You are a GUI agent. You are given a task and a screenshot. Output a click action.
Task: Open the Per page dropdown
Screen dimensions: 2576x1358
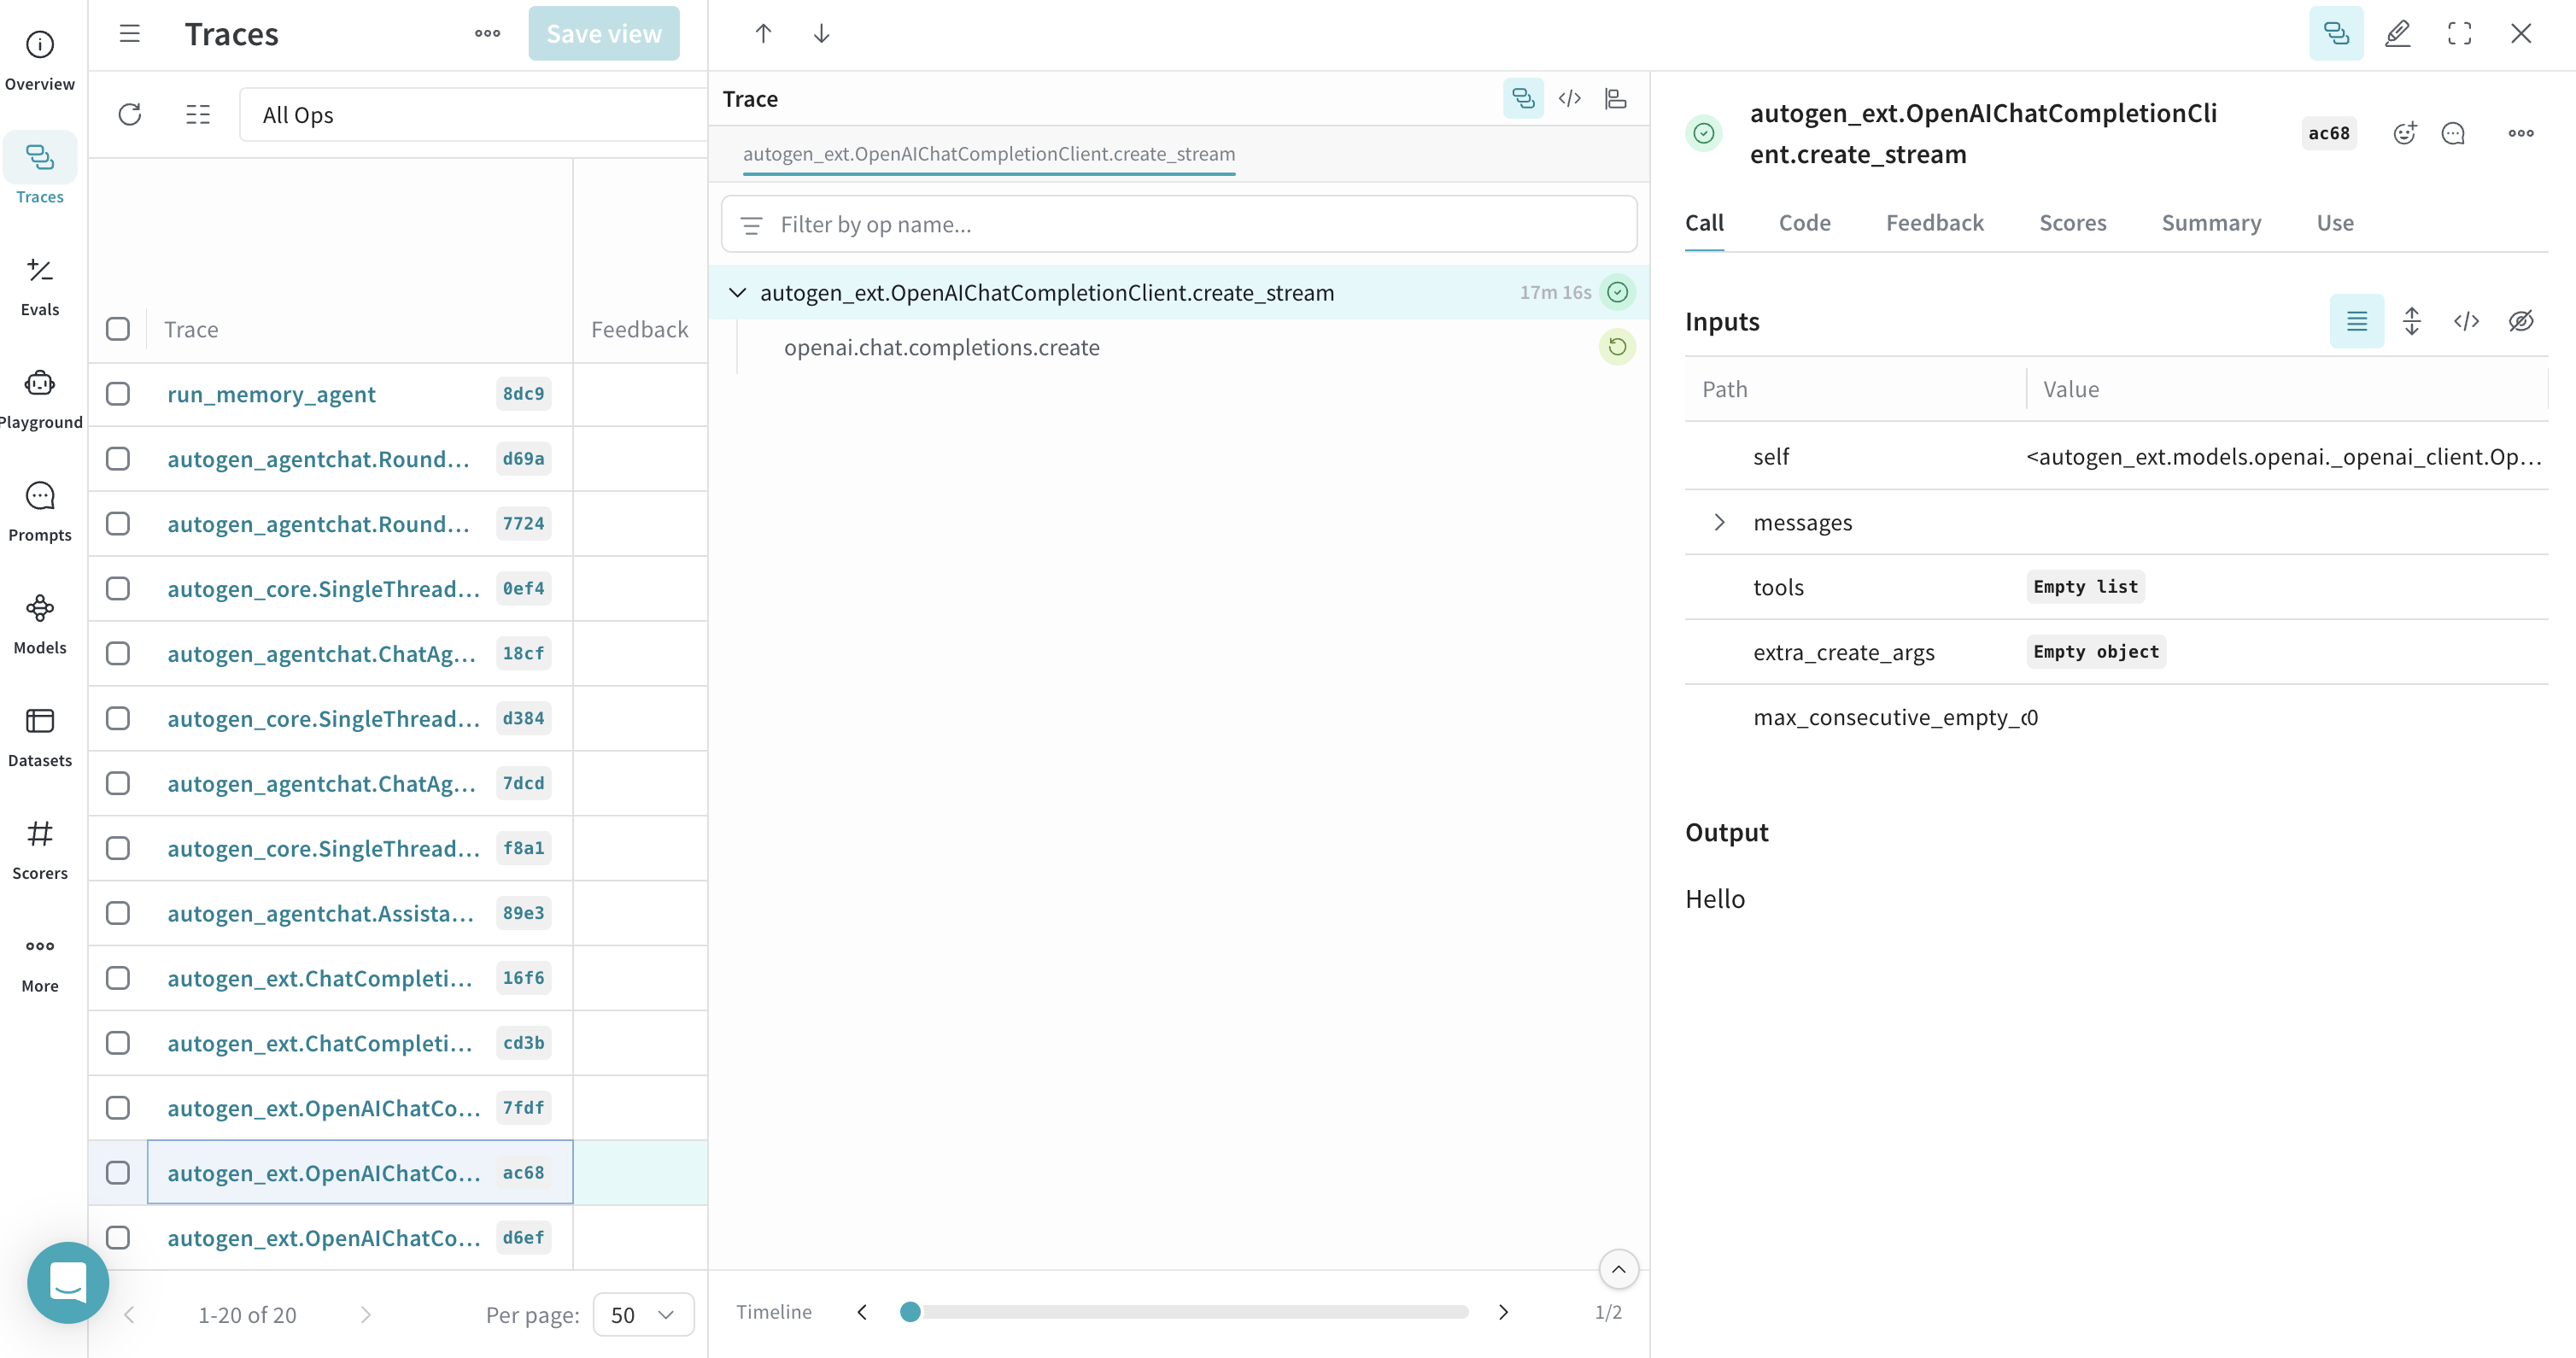click(643, 1314)
